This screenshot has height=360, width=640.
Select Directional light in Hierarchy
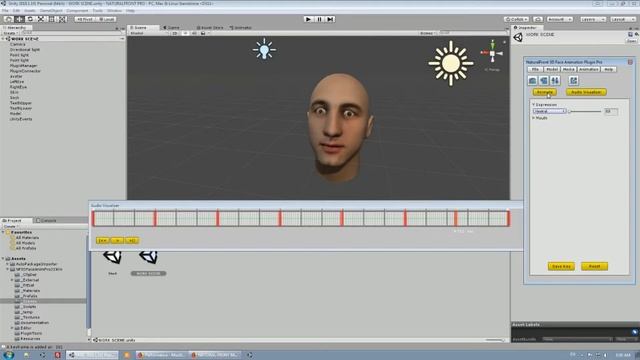tap(25, 49)
